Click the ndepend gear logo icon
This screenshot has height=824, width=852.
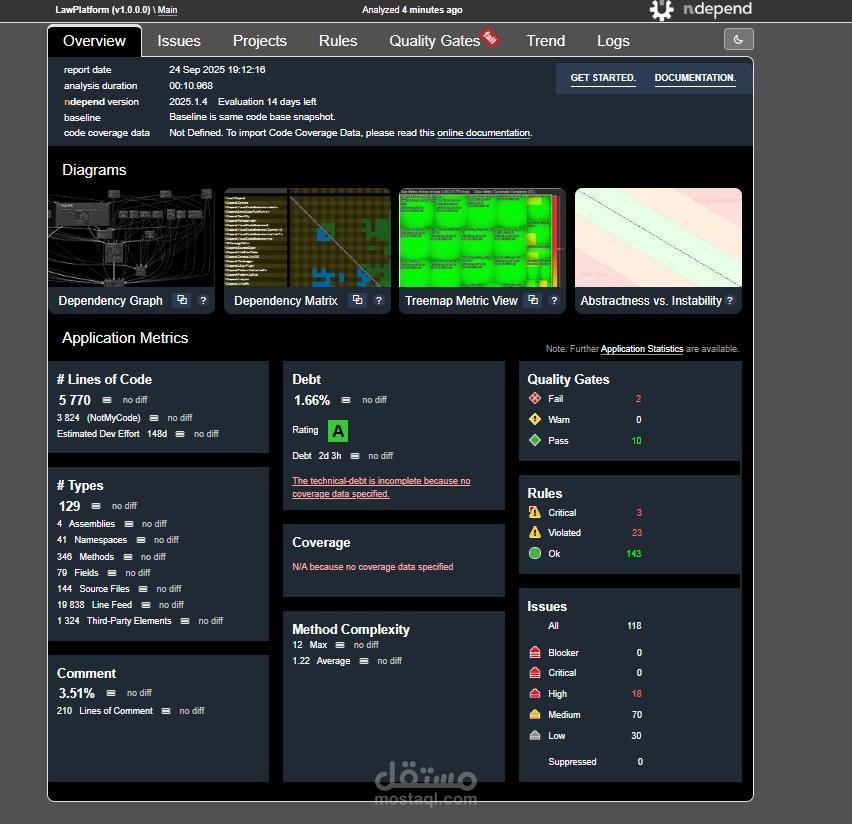[661, 10]
